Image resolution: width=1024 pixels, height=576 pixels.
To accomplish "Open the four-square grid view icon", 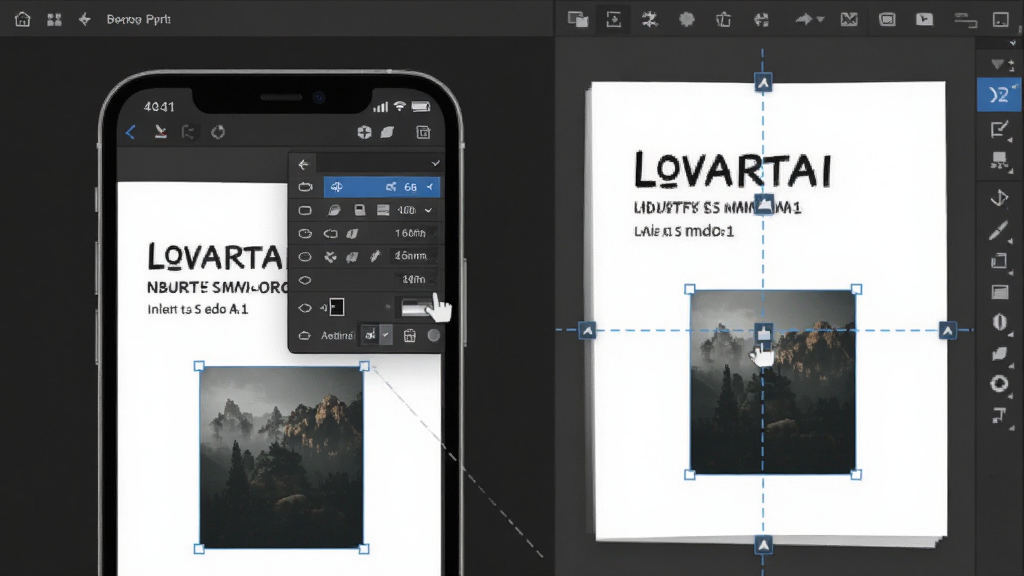I will (x=54, y=20).
